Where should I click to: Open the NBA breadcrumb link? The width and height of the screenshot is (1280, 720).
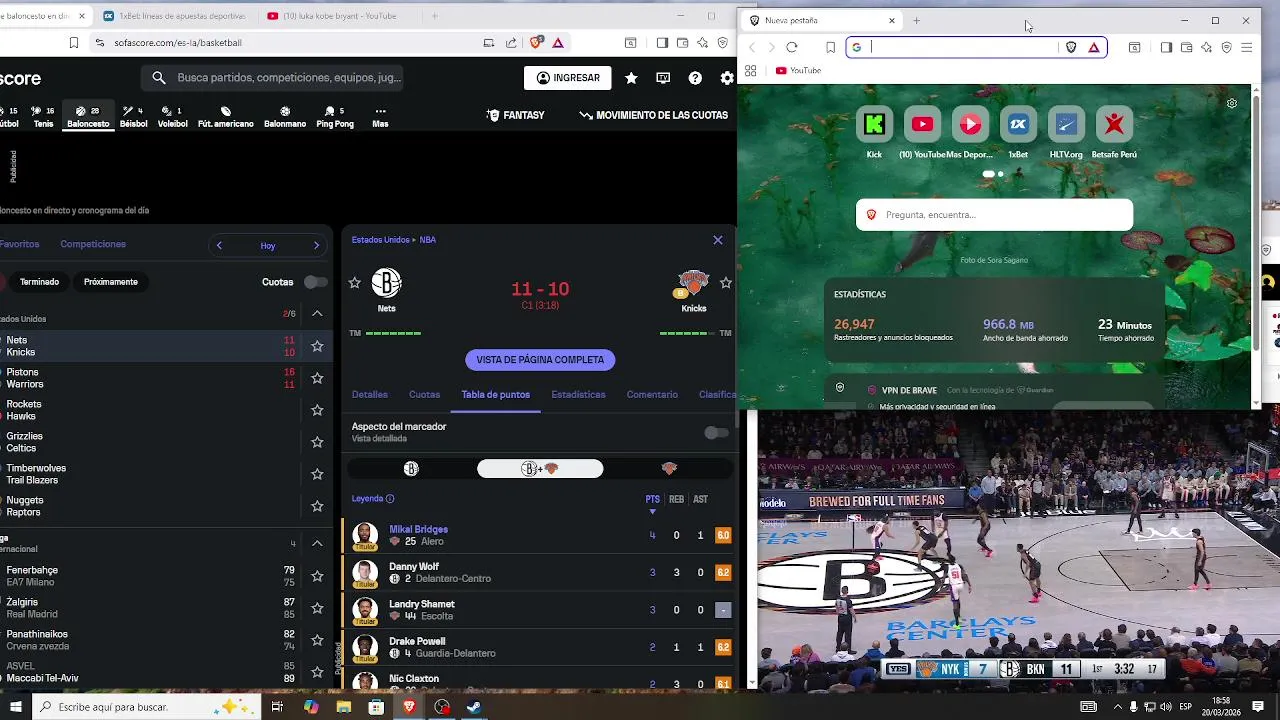pos(428,240)
